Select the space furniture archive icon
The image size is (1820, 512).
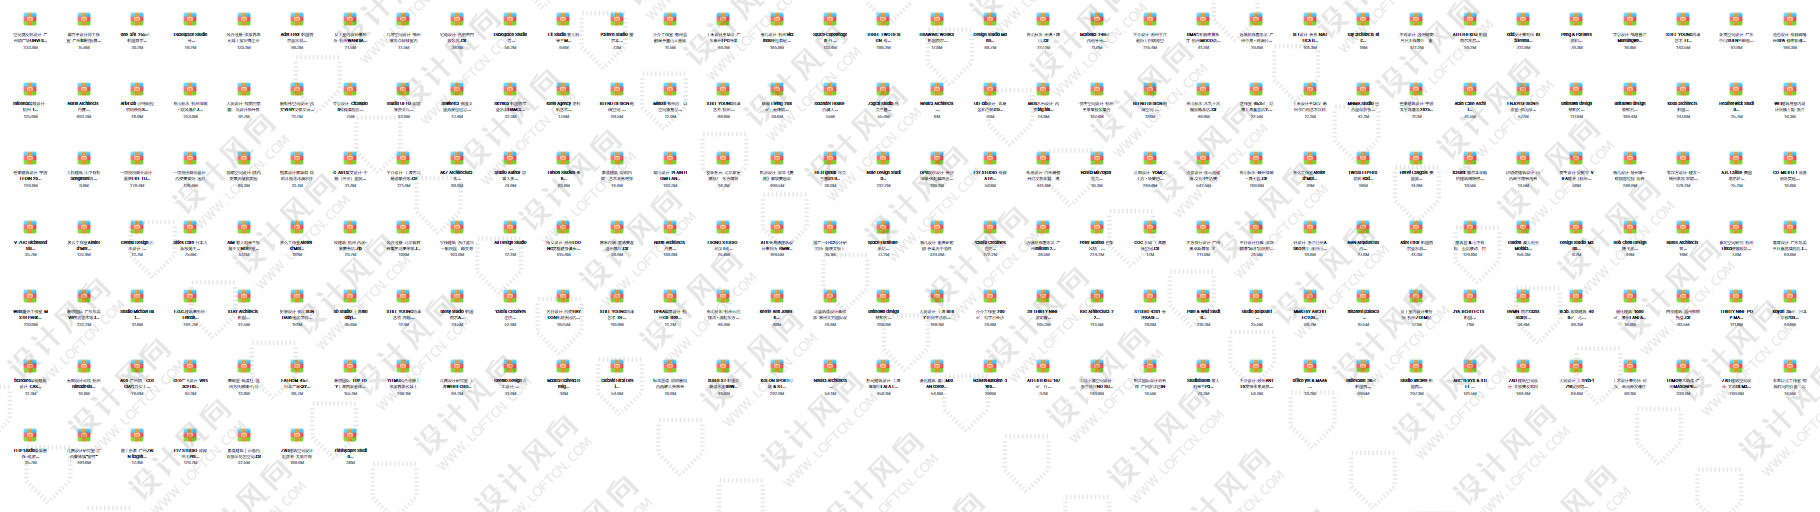pos(883,228)
